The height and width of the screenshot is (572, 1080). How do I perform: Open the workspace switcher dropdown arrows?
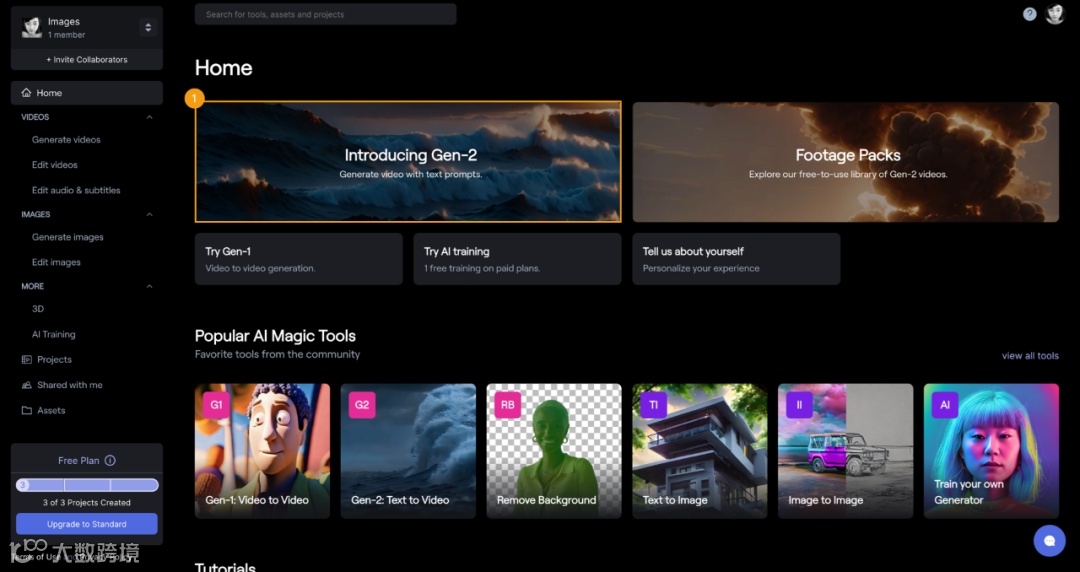click(x=147, y=28)
